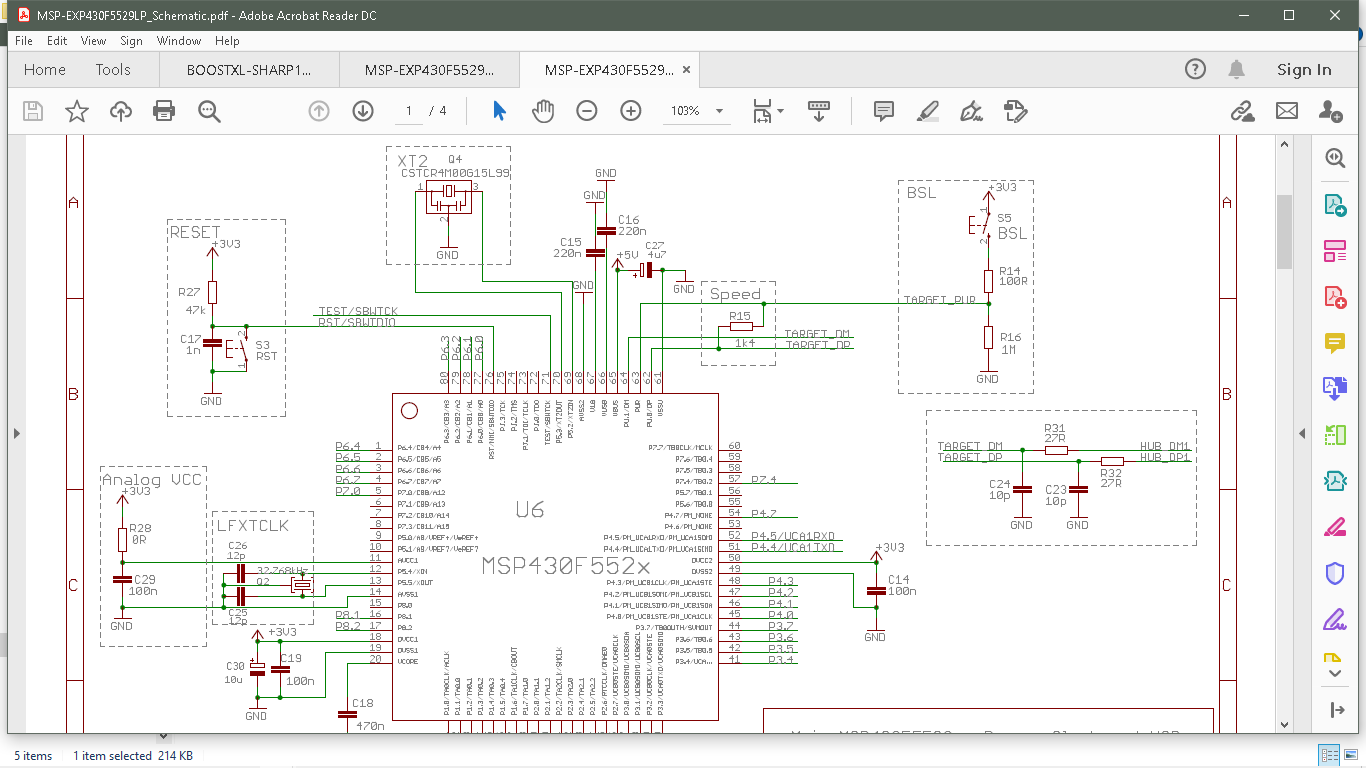This screenshot has height=768, width=1366.
Task: Click the Zoom in plus button
Action: click(x=631, y=111)
